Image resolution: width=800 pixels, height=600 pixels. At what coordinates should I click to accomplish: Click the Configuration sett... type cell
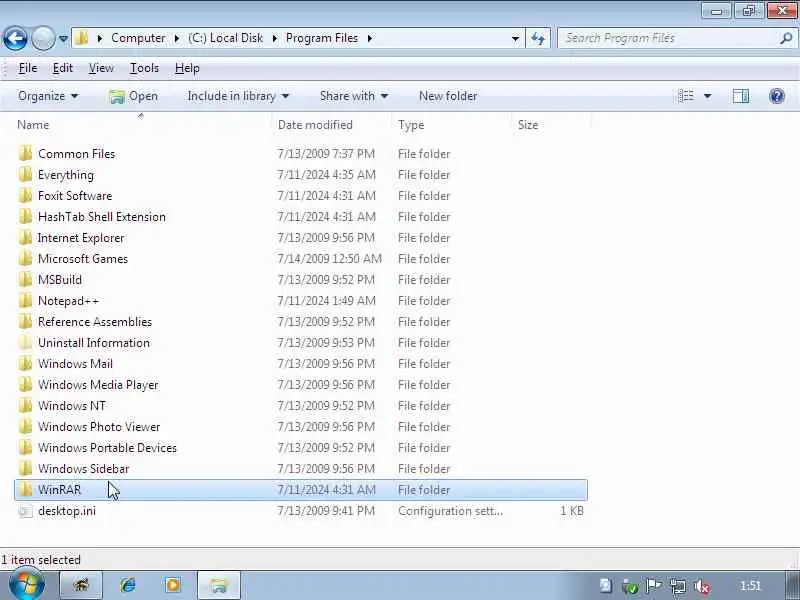pyautogui.click(x=451, y=511)
